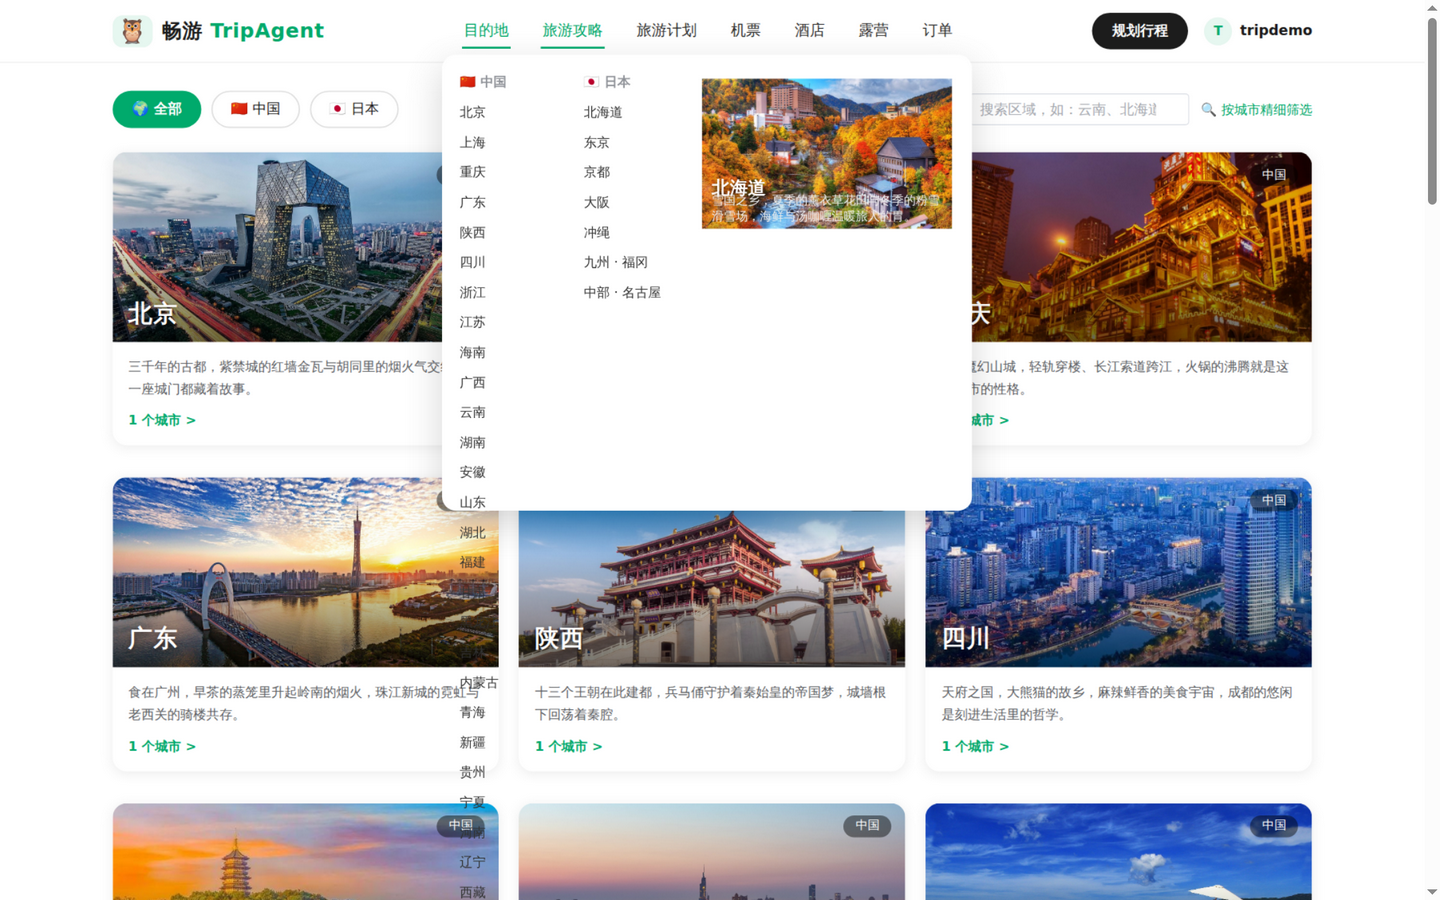
Task: Choose 广东 from the 中国 column
Action: click(x=472, y=202)
